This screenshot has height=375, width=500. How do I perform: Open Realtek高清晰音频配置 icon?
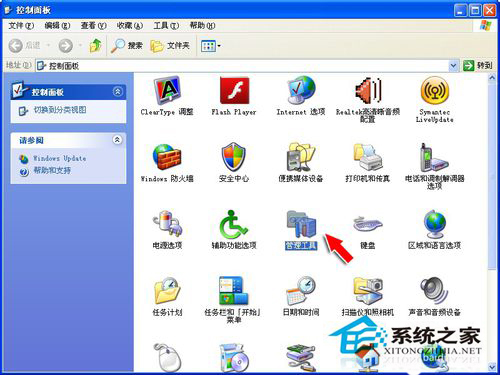pyautogui.click(x=368, y=90)
